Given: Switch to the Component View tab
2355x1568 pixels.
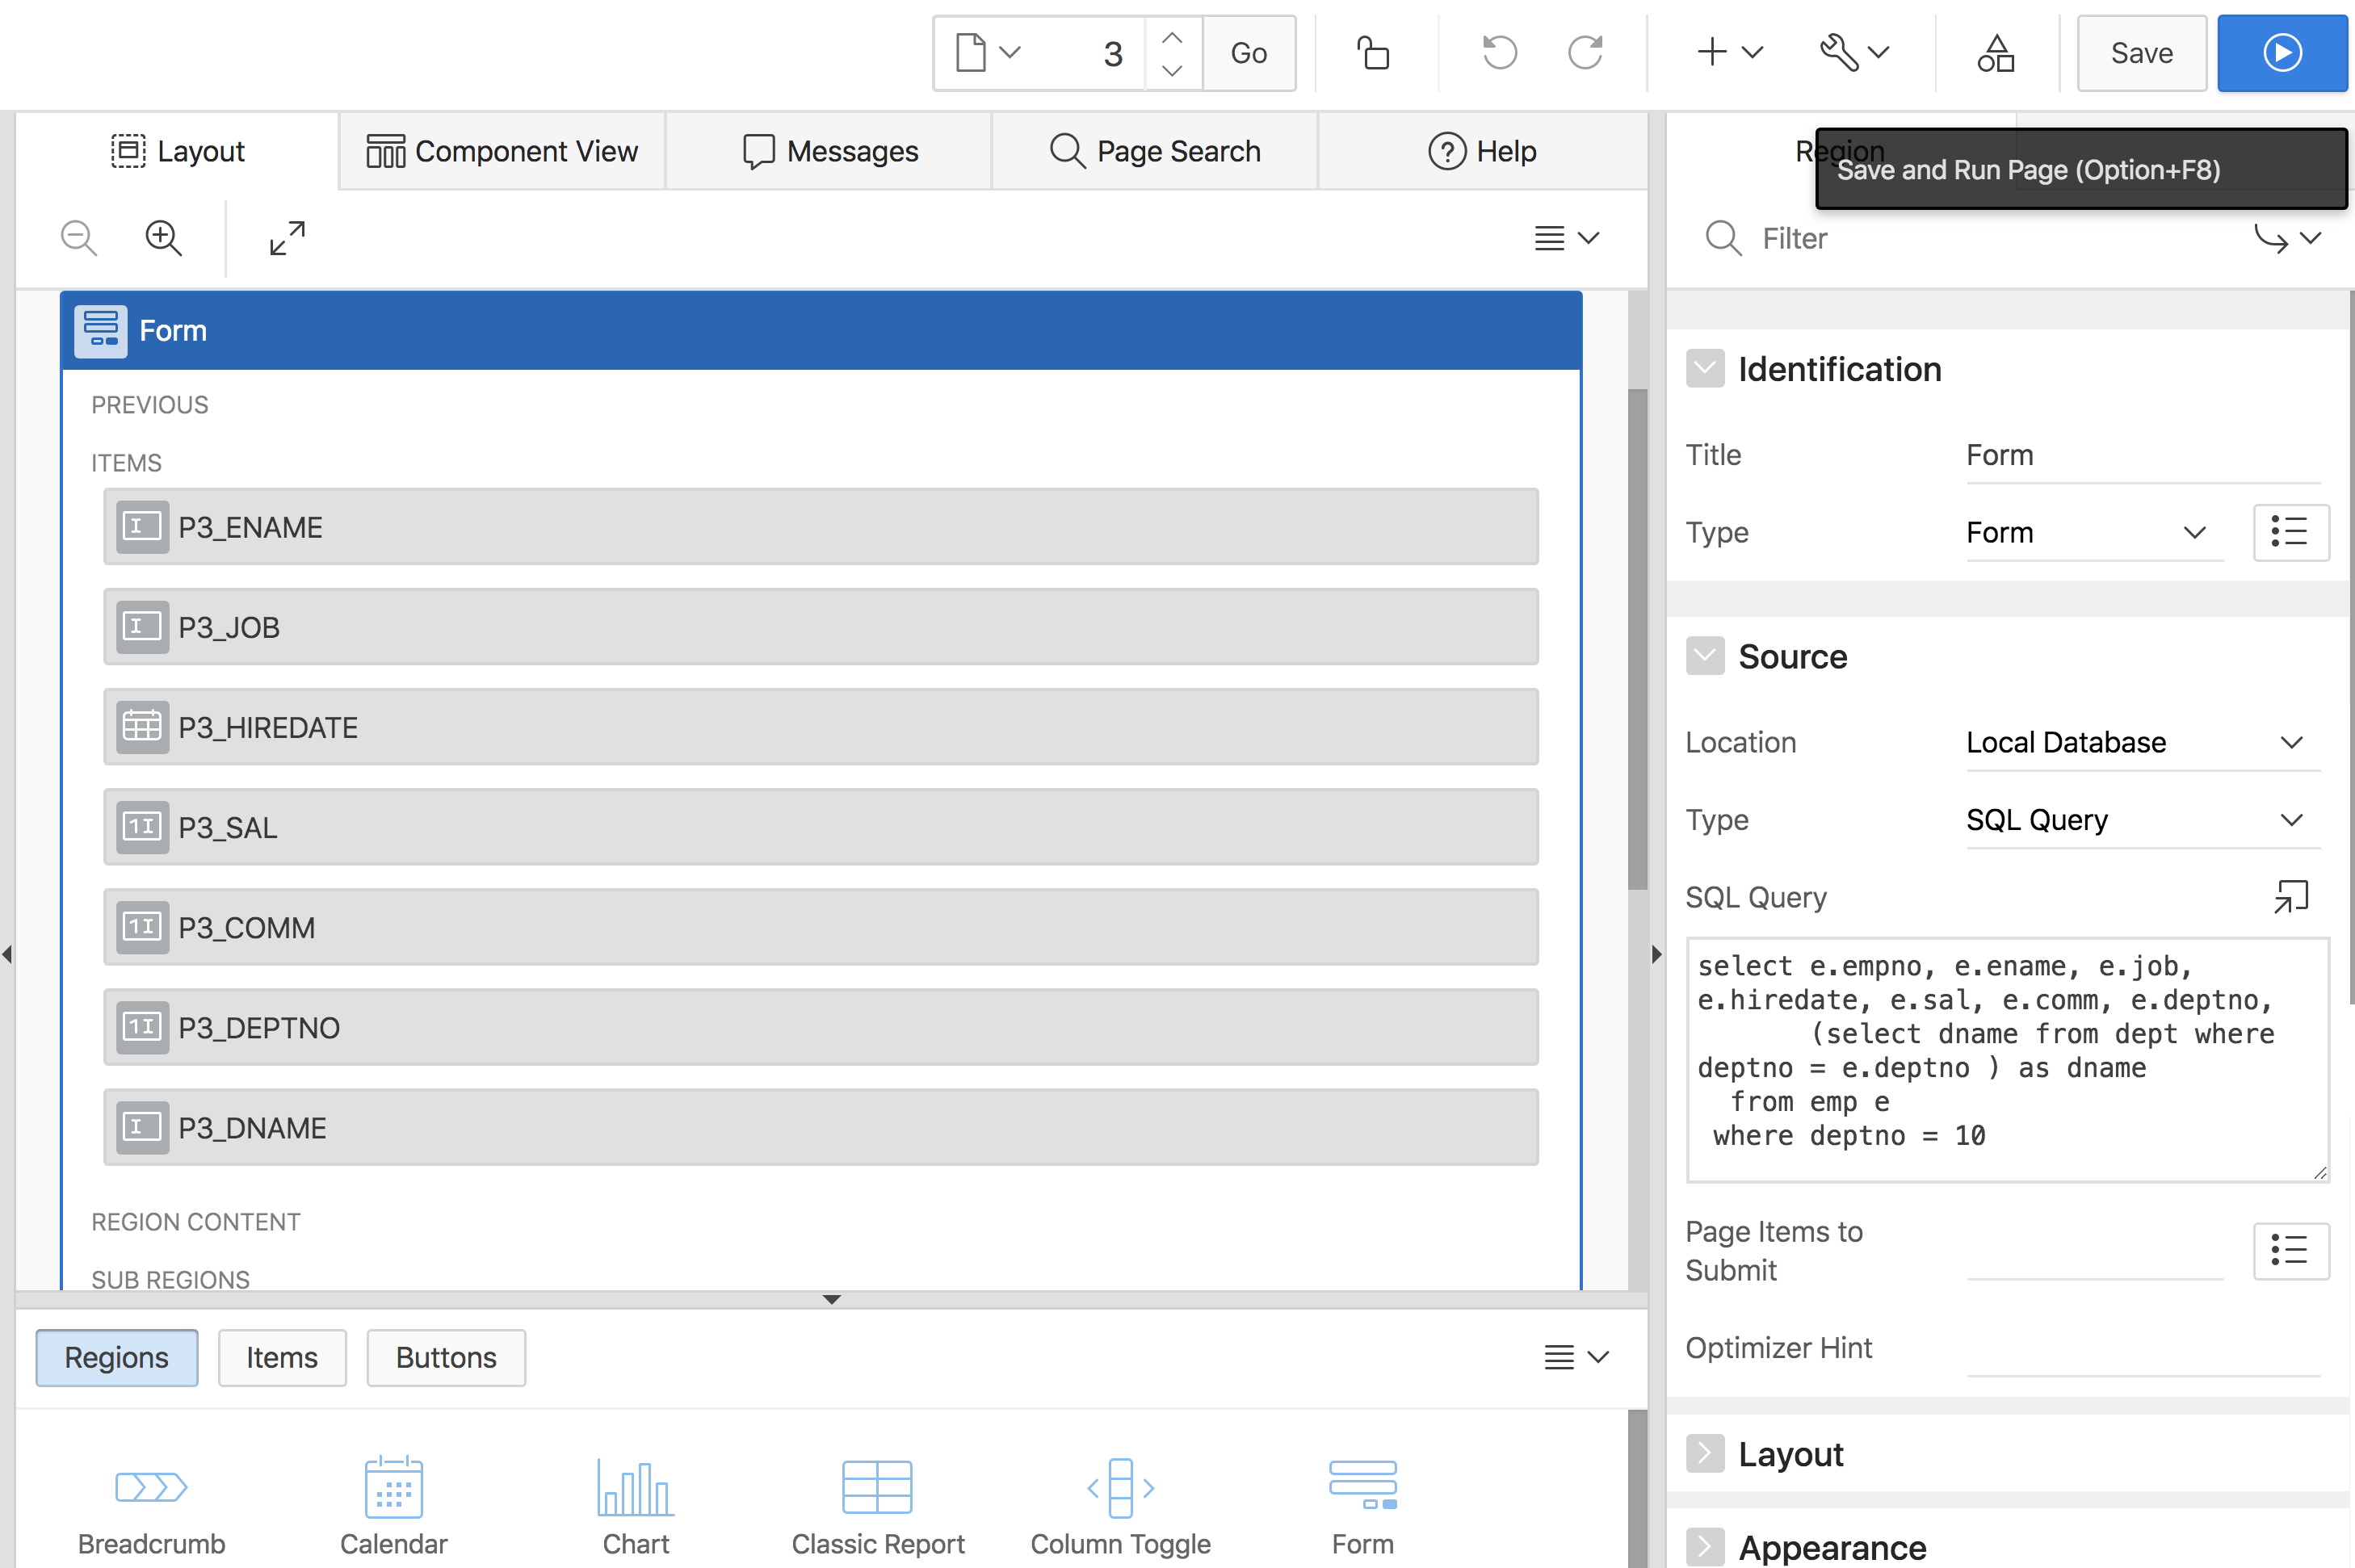Looking at the screenshot, I should coord(502,151).
